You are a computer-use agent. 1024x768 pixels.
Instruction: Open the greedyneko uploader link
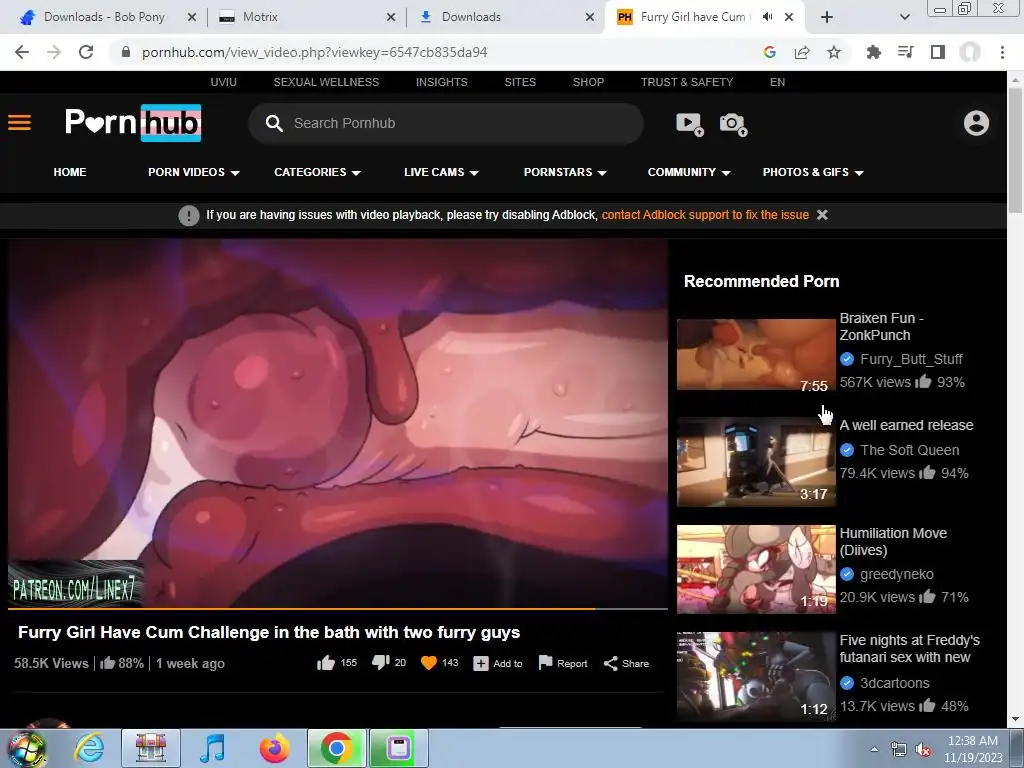click(897, 574)
